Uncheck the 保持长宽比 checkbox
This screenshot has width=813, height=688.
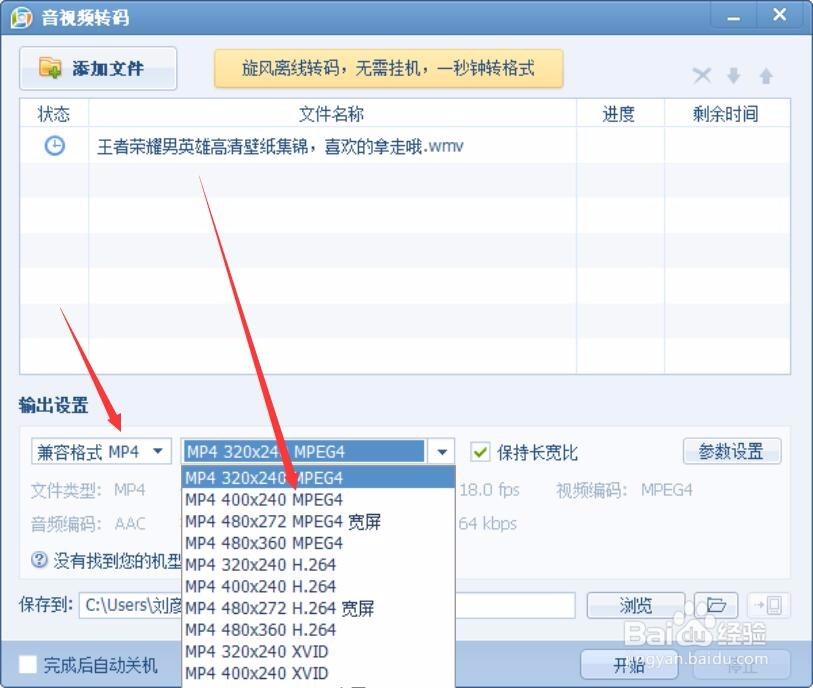(x=481, y=452)
